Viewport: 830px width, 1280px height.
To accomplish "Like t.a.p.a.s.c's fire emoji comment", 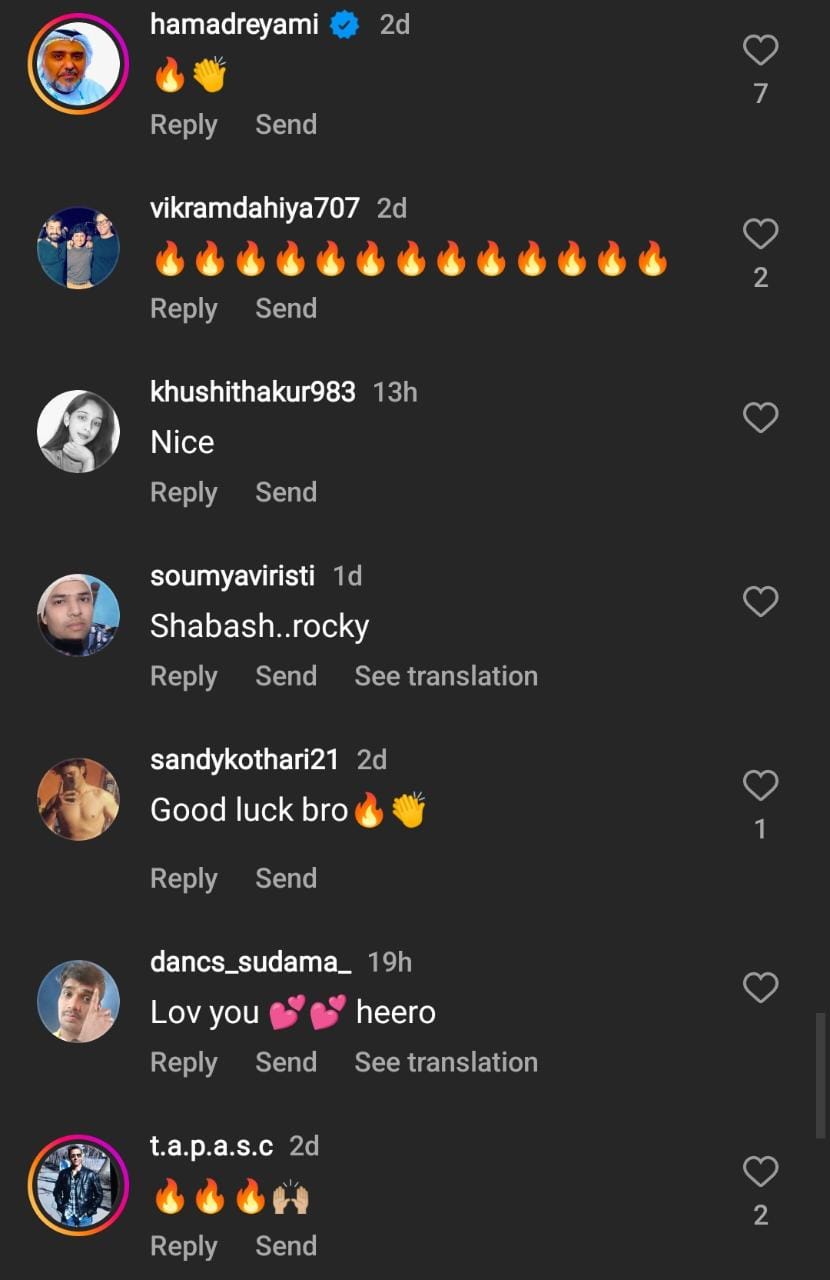I will (x=760, y=1172).
